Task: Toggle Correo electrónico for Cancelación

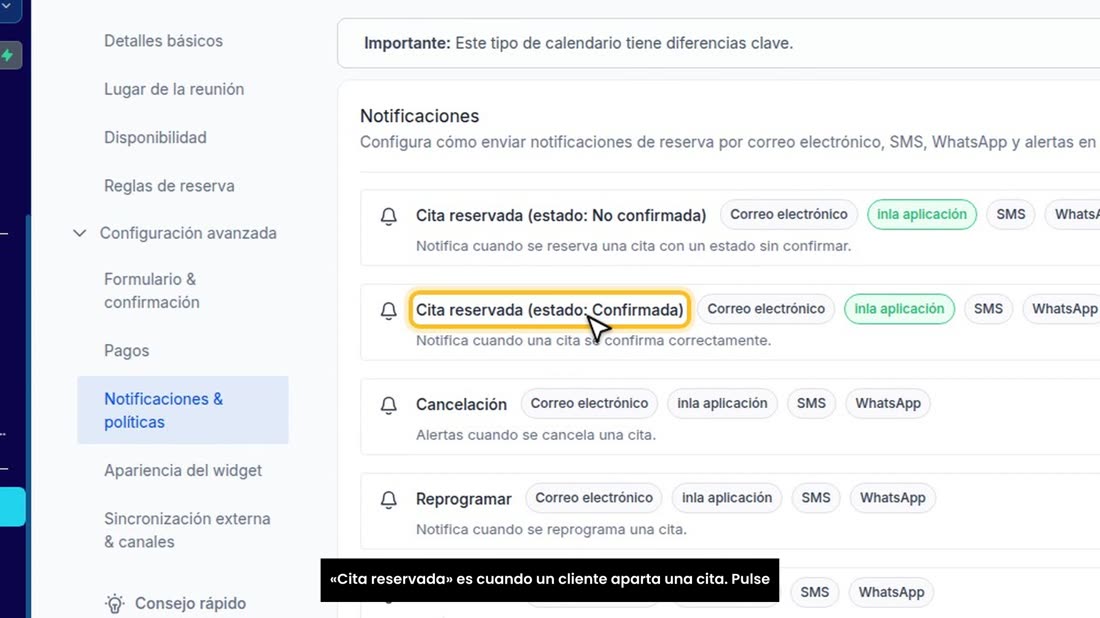Action: pyautogui.click(x=589, y=403)
